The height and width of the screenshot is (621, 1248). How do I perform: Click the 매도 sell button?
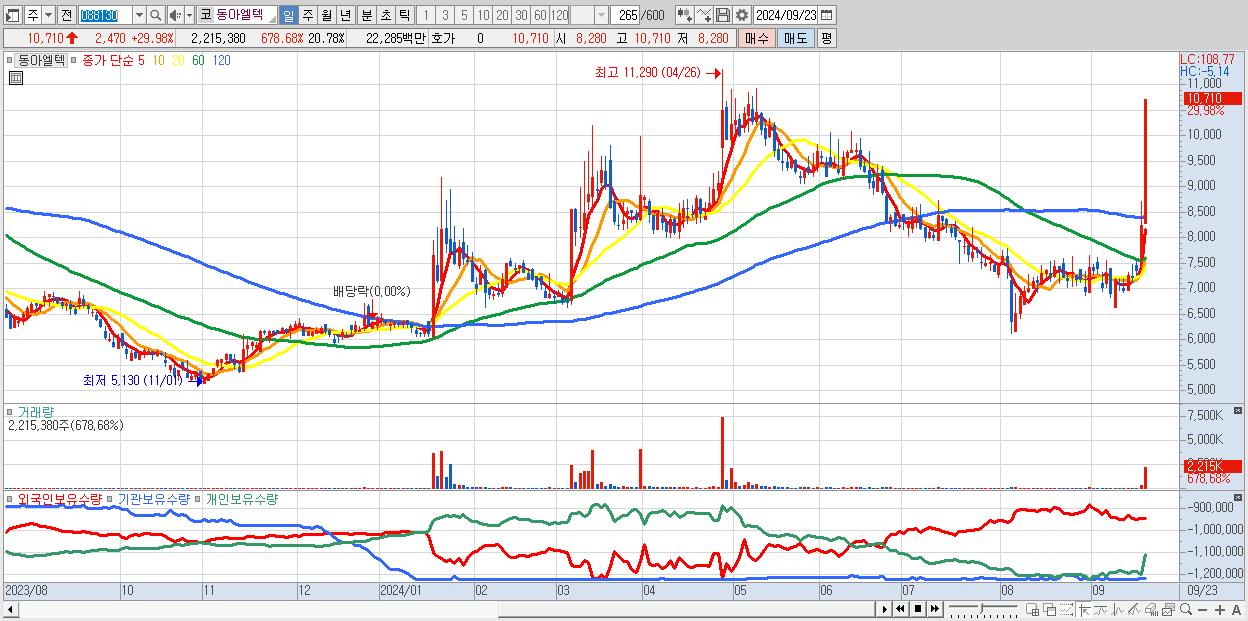coord(796,38)
